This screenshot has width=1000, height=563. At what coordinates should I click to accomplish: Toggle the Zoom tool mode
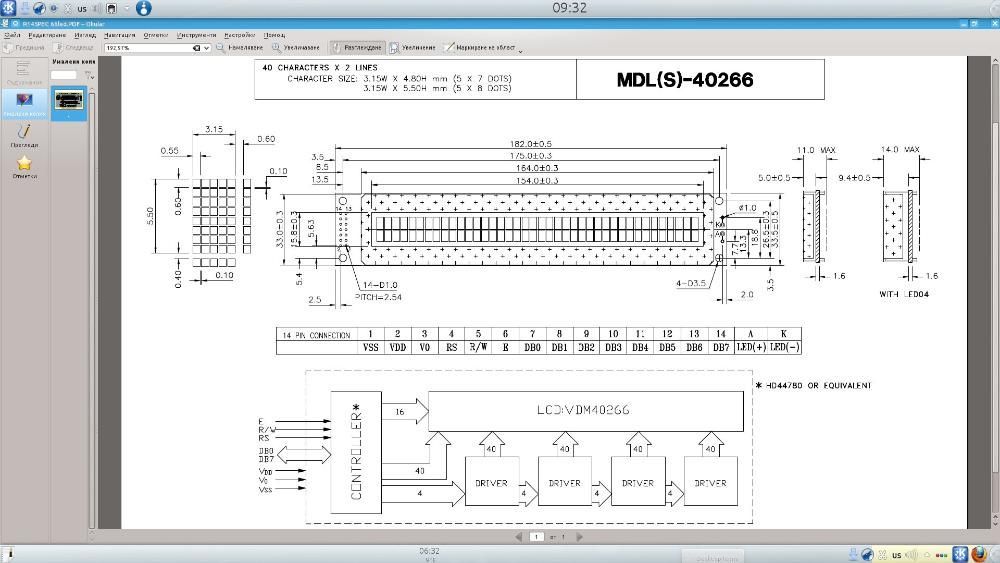pyautogui.click(x=413, y=48)
